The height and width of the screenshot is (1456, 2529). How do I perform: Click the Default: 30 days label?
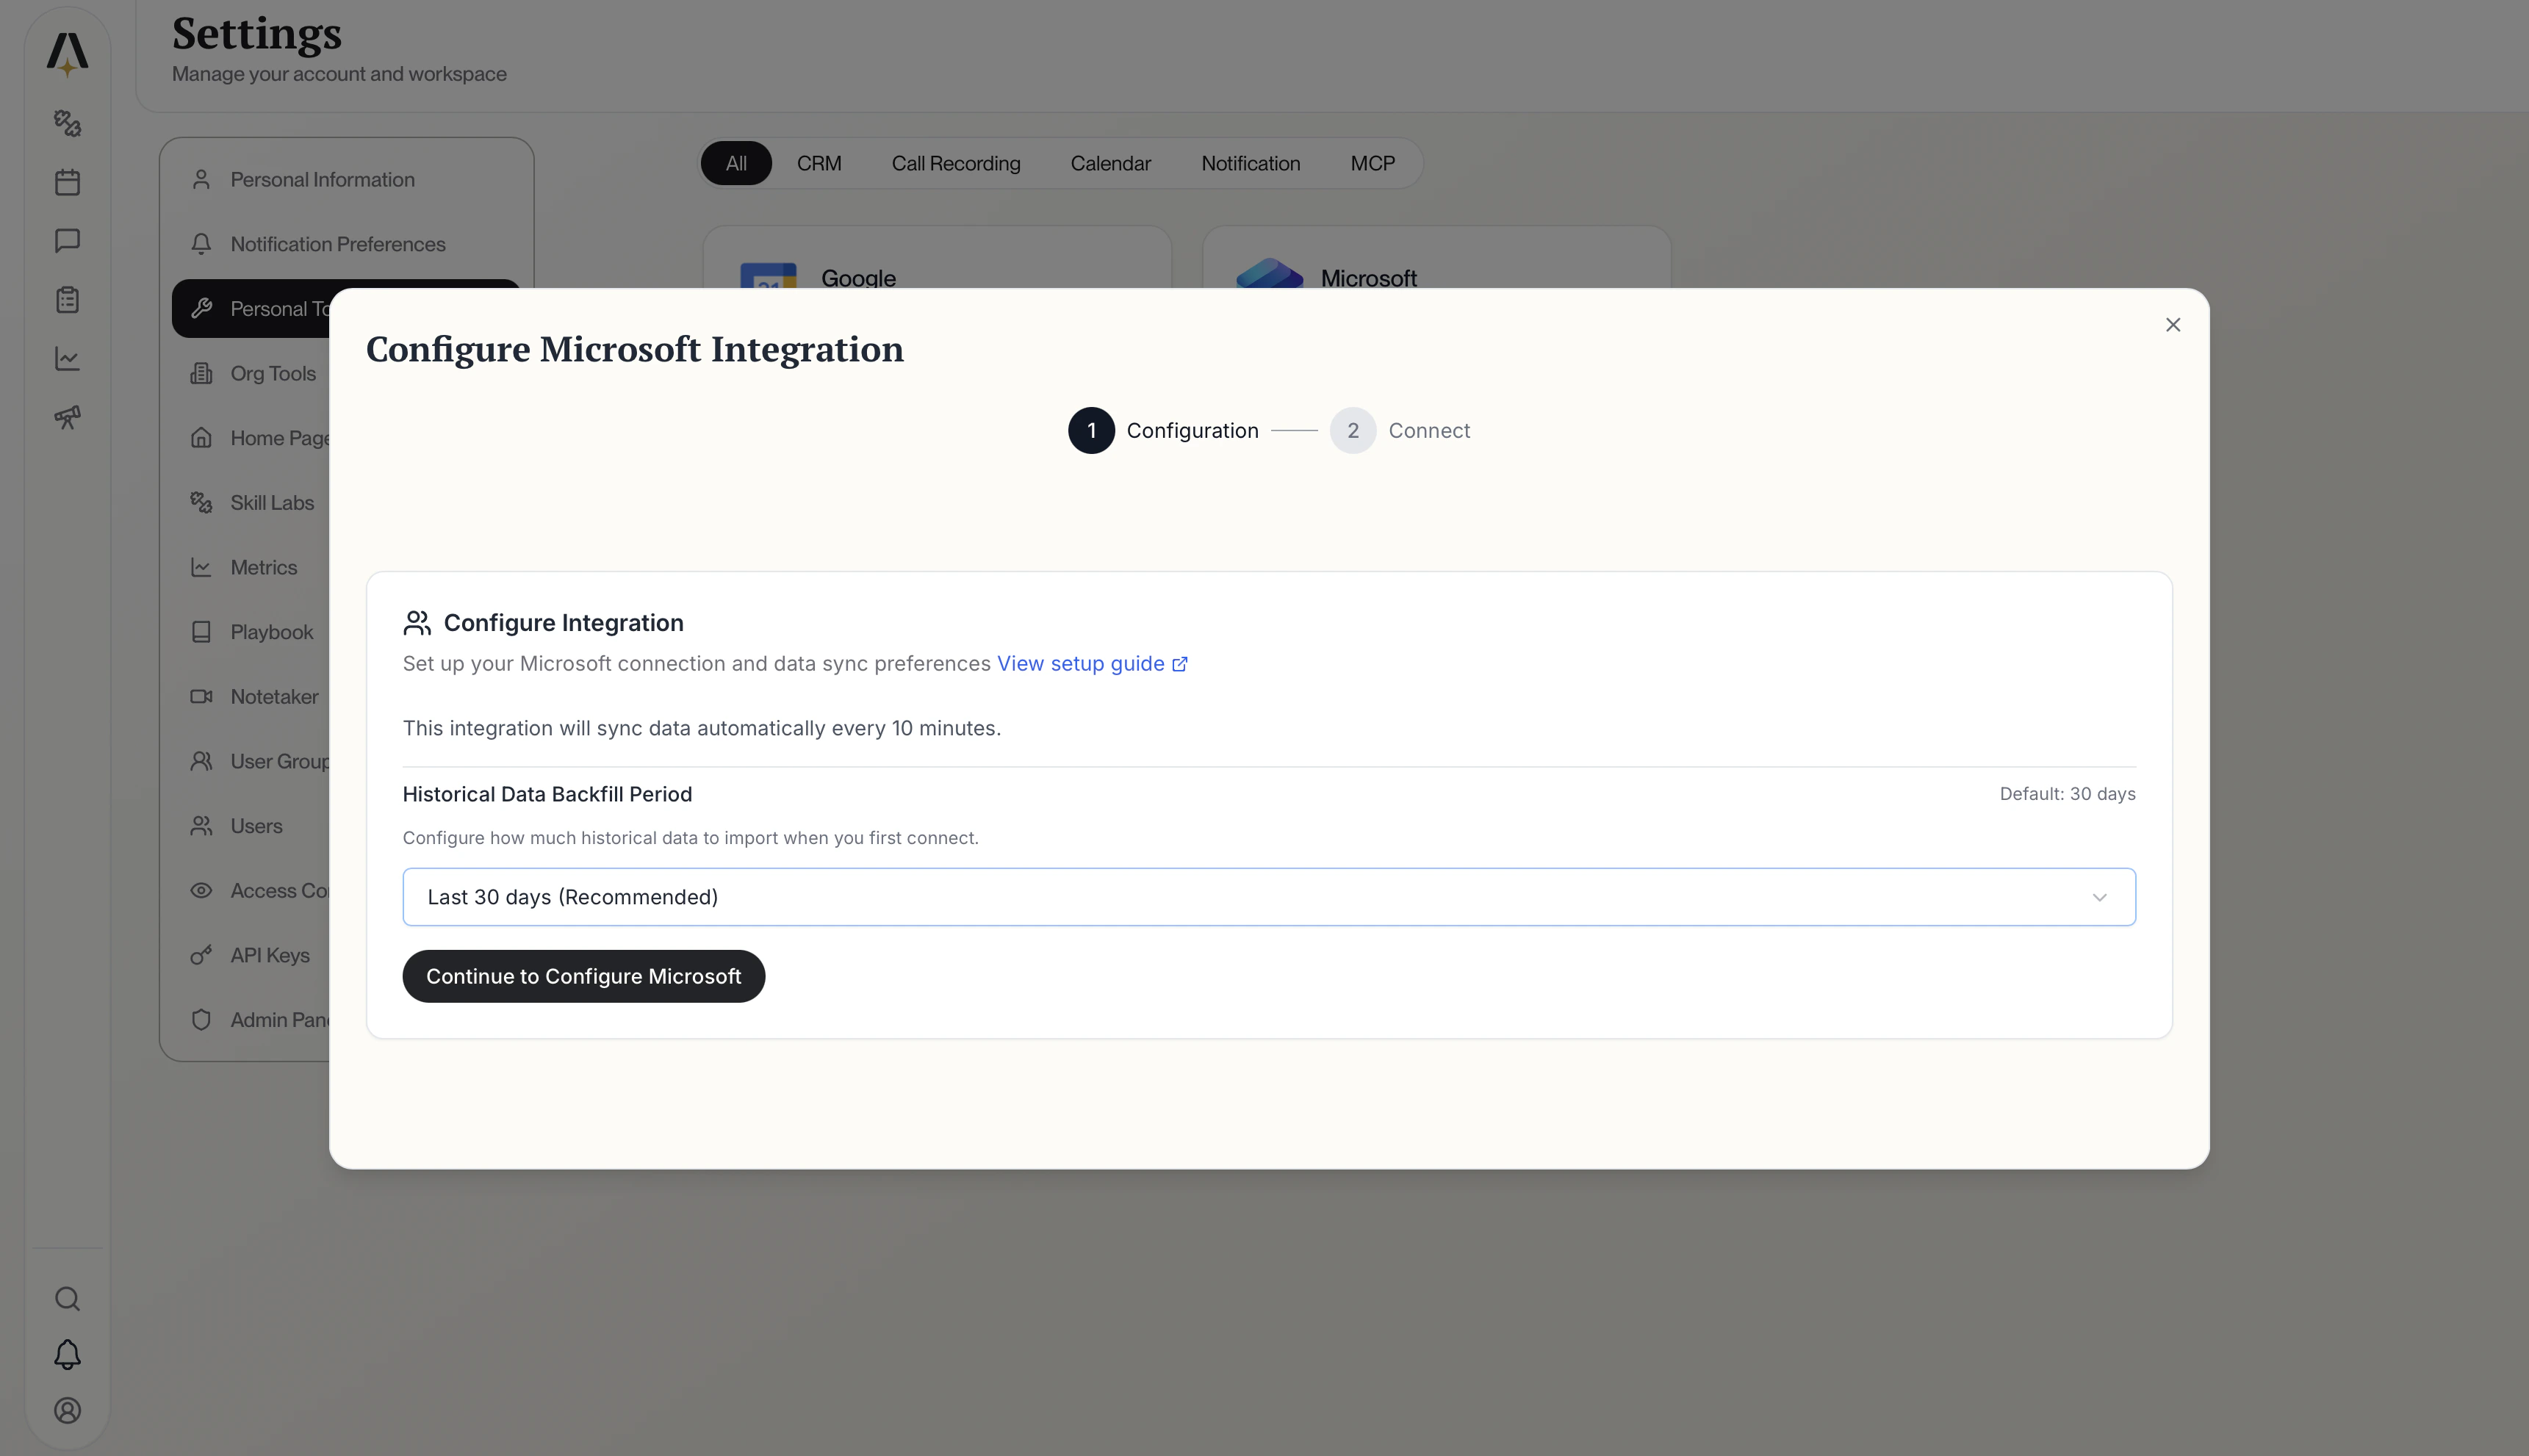[x=2067, y=794]
